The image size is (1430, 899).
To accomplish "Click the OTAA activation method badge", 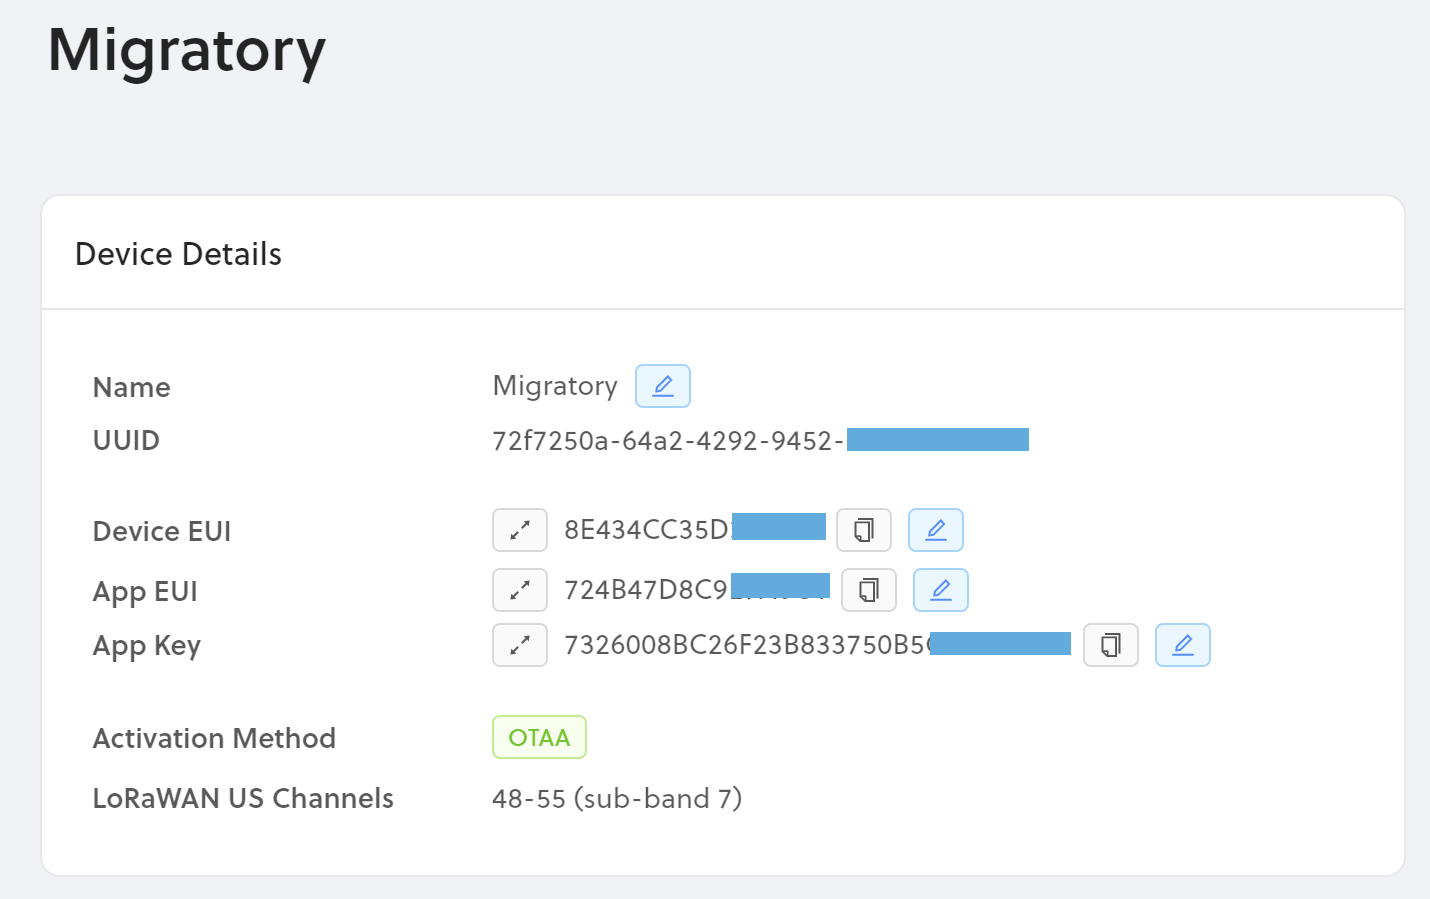I will coord(539,738).
